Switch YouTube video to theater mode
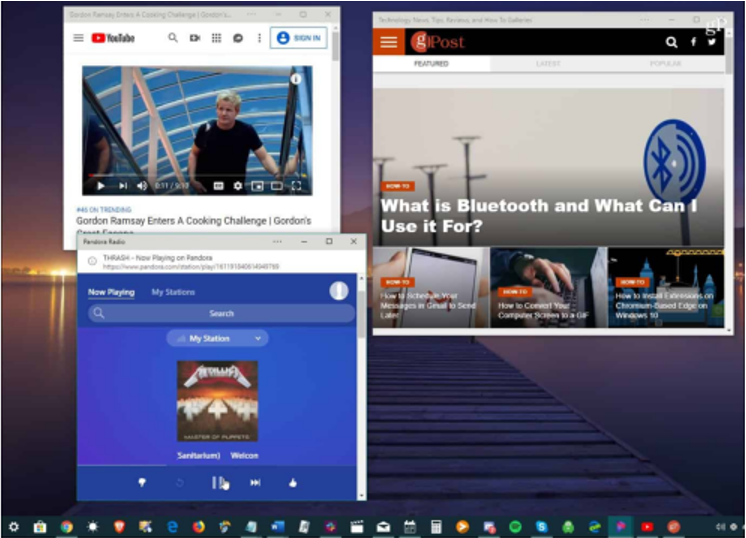The width and height of the screenshot is (746, 538). point(277,186)
